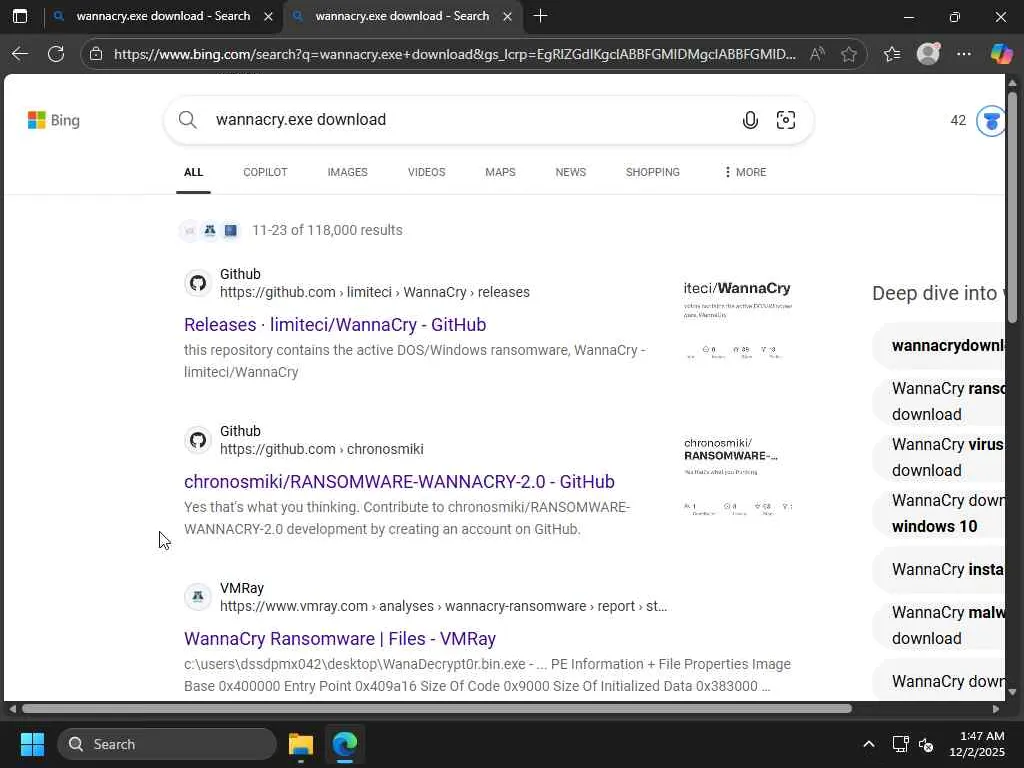
Task: Open the Favorites list icon
Action: (892, 54)
